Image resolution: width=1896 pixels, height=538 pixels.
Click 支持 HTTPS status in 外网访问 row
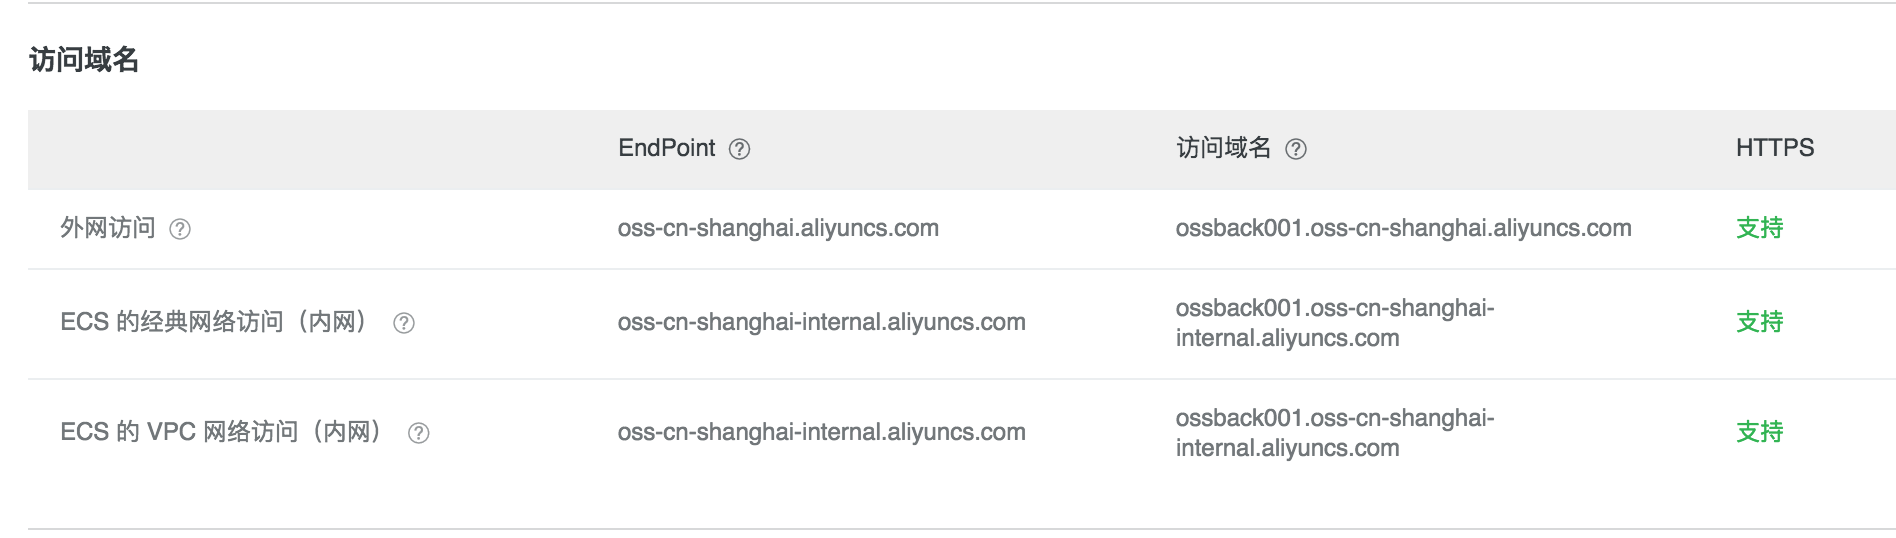[1759, 228]
